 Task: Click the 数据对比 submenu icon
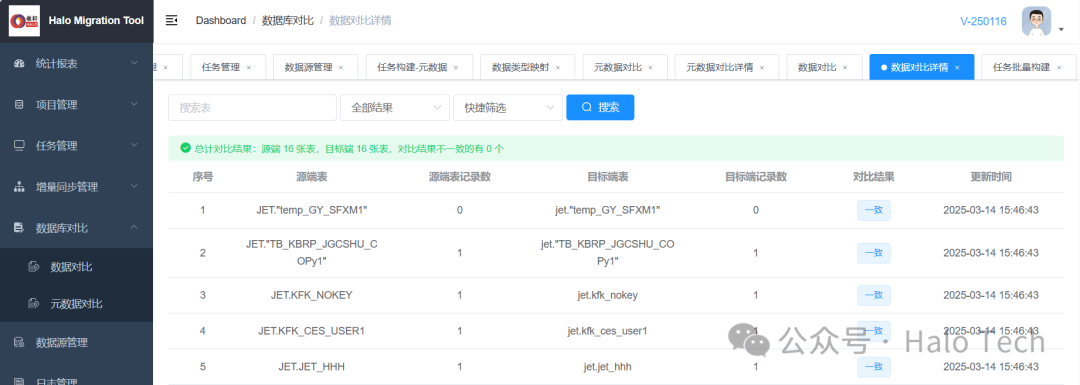[x=33, y=267]
